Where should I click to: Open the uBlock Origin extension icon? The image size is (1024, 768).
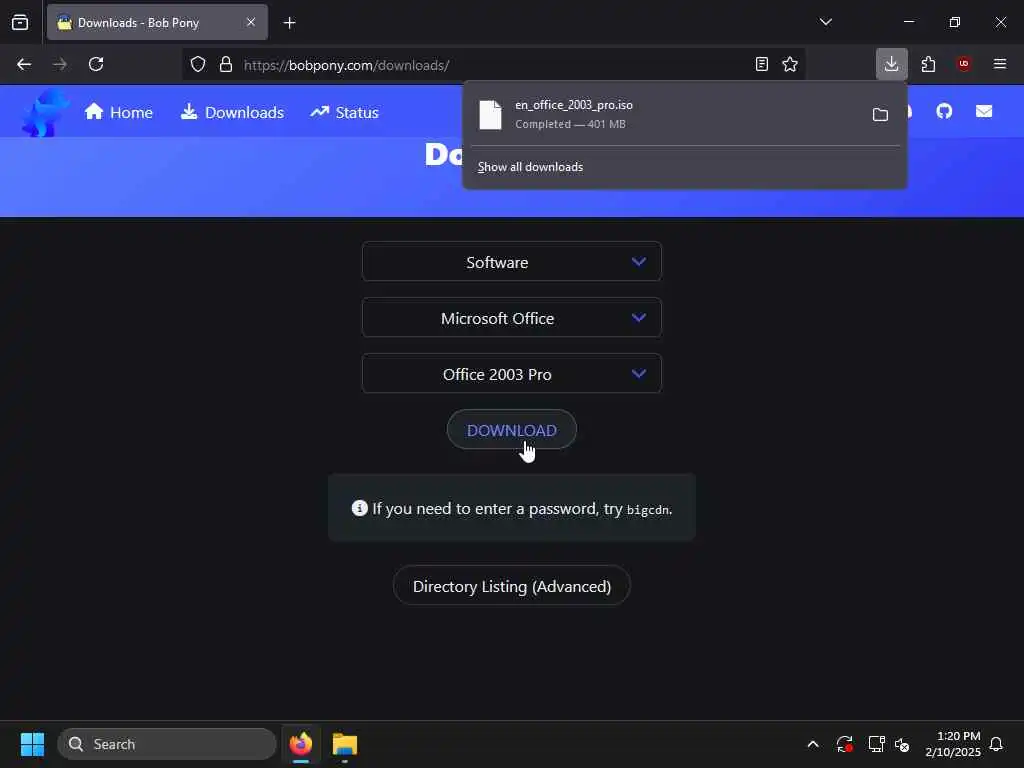(964, 64)
